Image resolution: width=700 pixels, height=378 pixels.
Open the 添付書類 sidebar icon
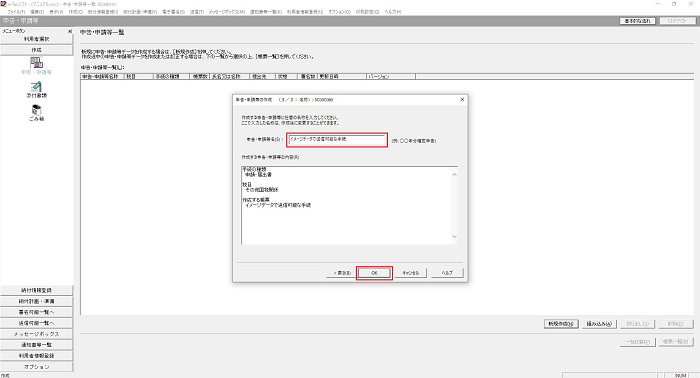click(36, 89)
